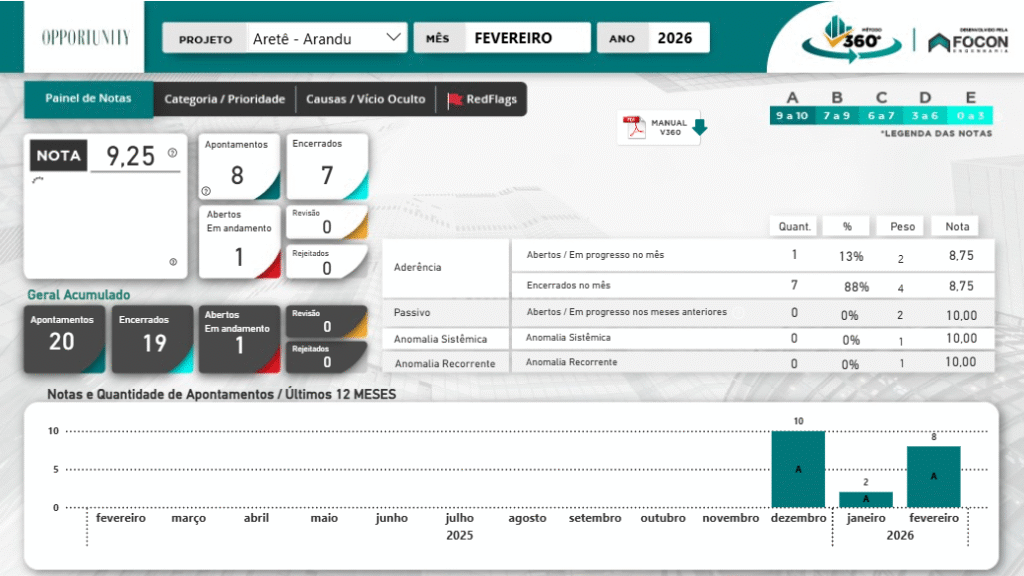The width and height of the screenshot is (1024, 576).
Task: Click the PDF icon for Manual V360
Action: click(x=635, y=127)
